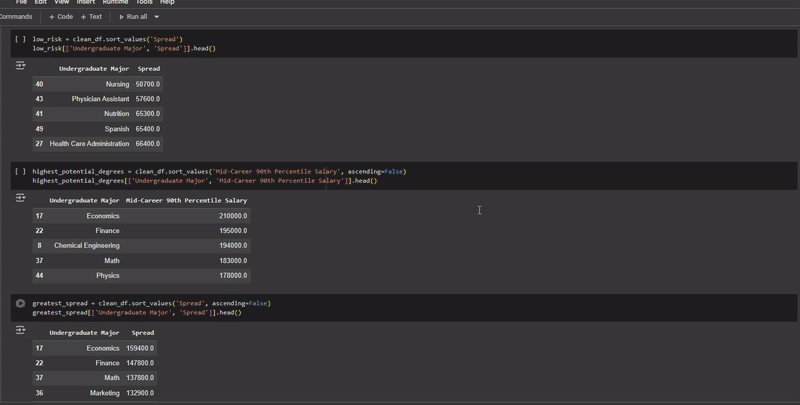800x405 pixels.
Task: Toggle output options for greatest_spread table
Action: click(20, 330)
